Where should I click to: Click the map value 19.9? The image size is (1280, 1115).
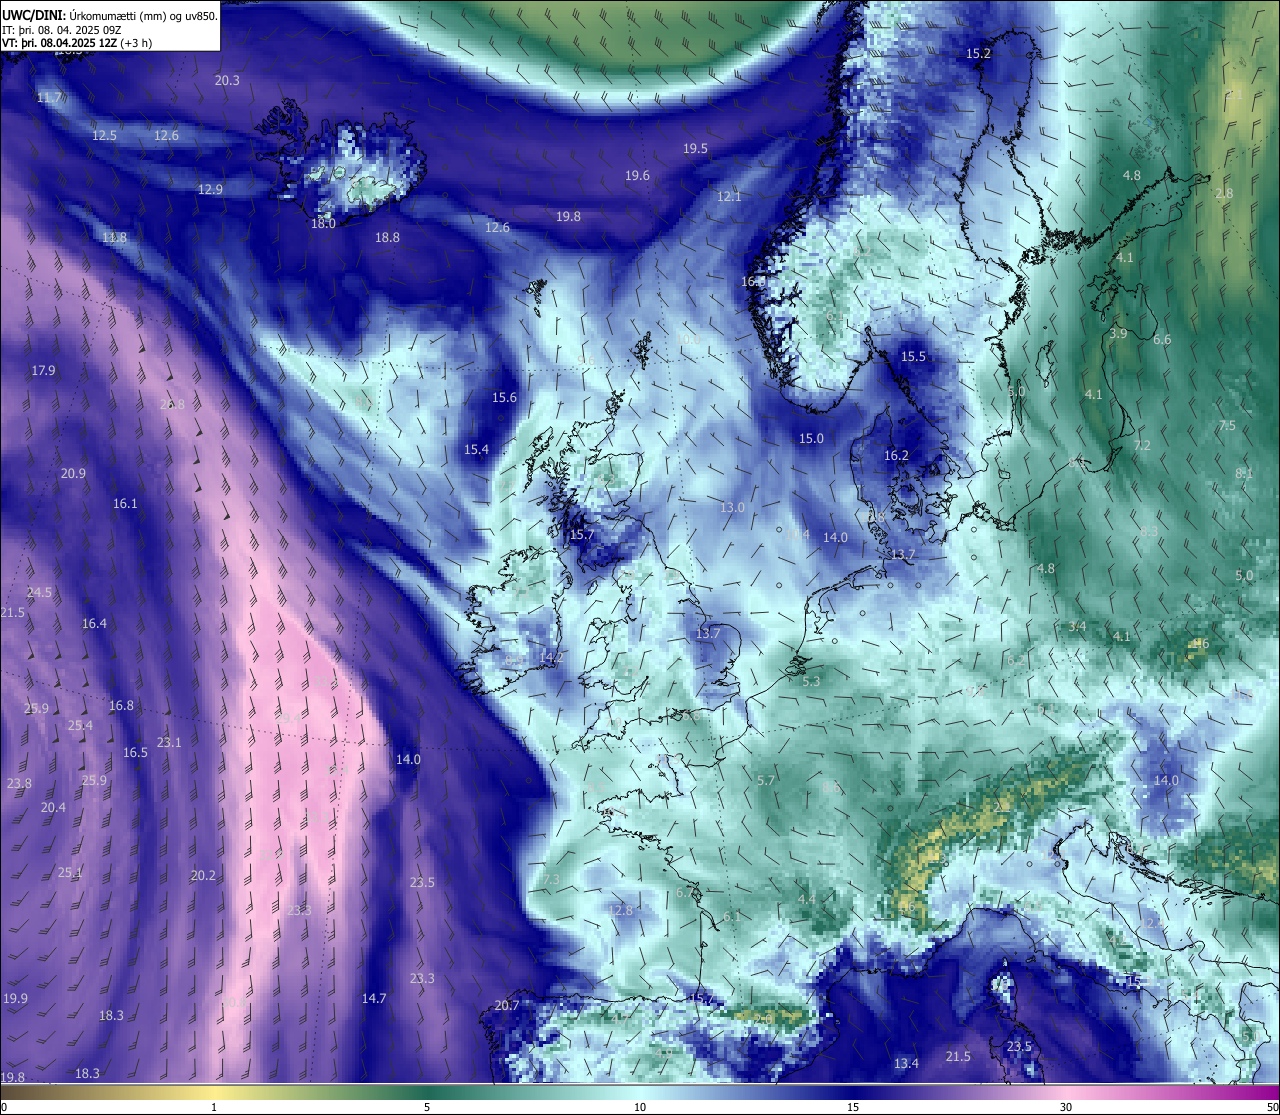click(15, 998)
